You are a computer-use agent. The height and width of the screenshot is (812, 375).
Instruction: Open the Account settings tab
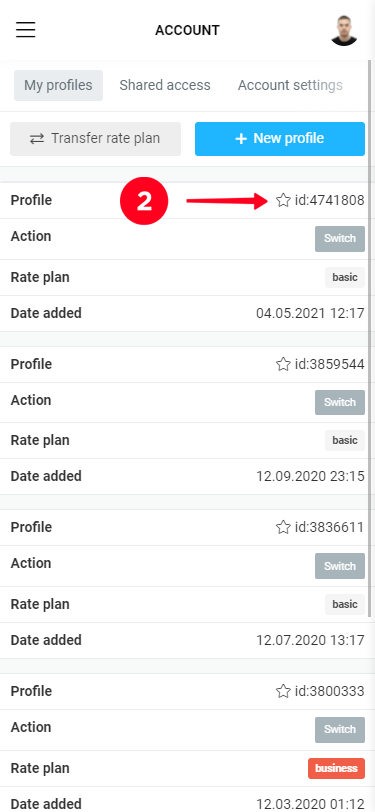[x=290, y=85]
